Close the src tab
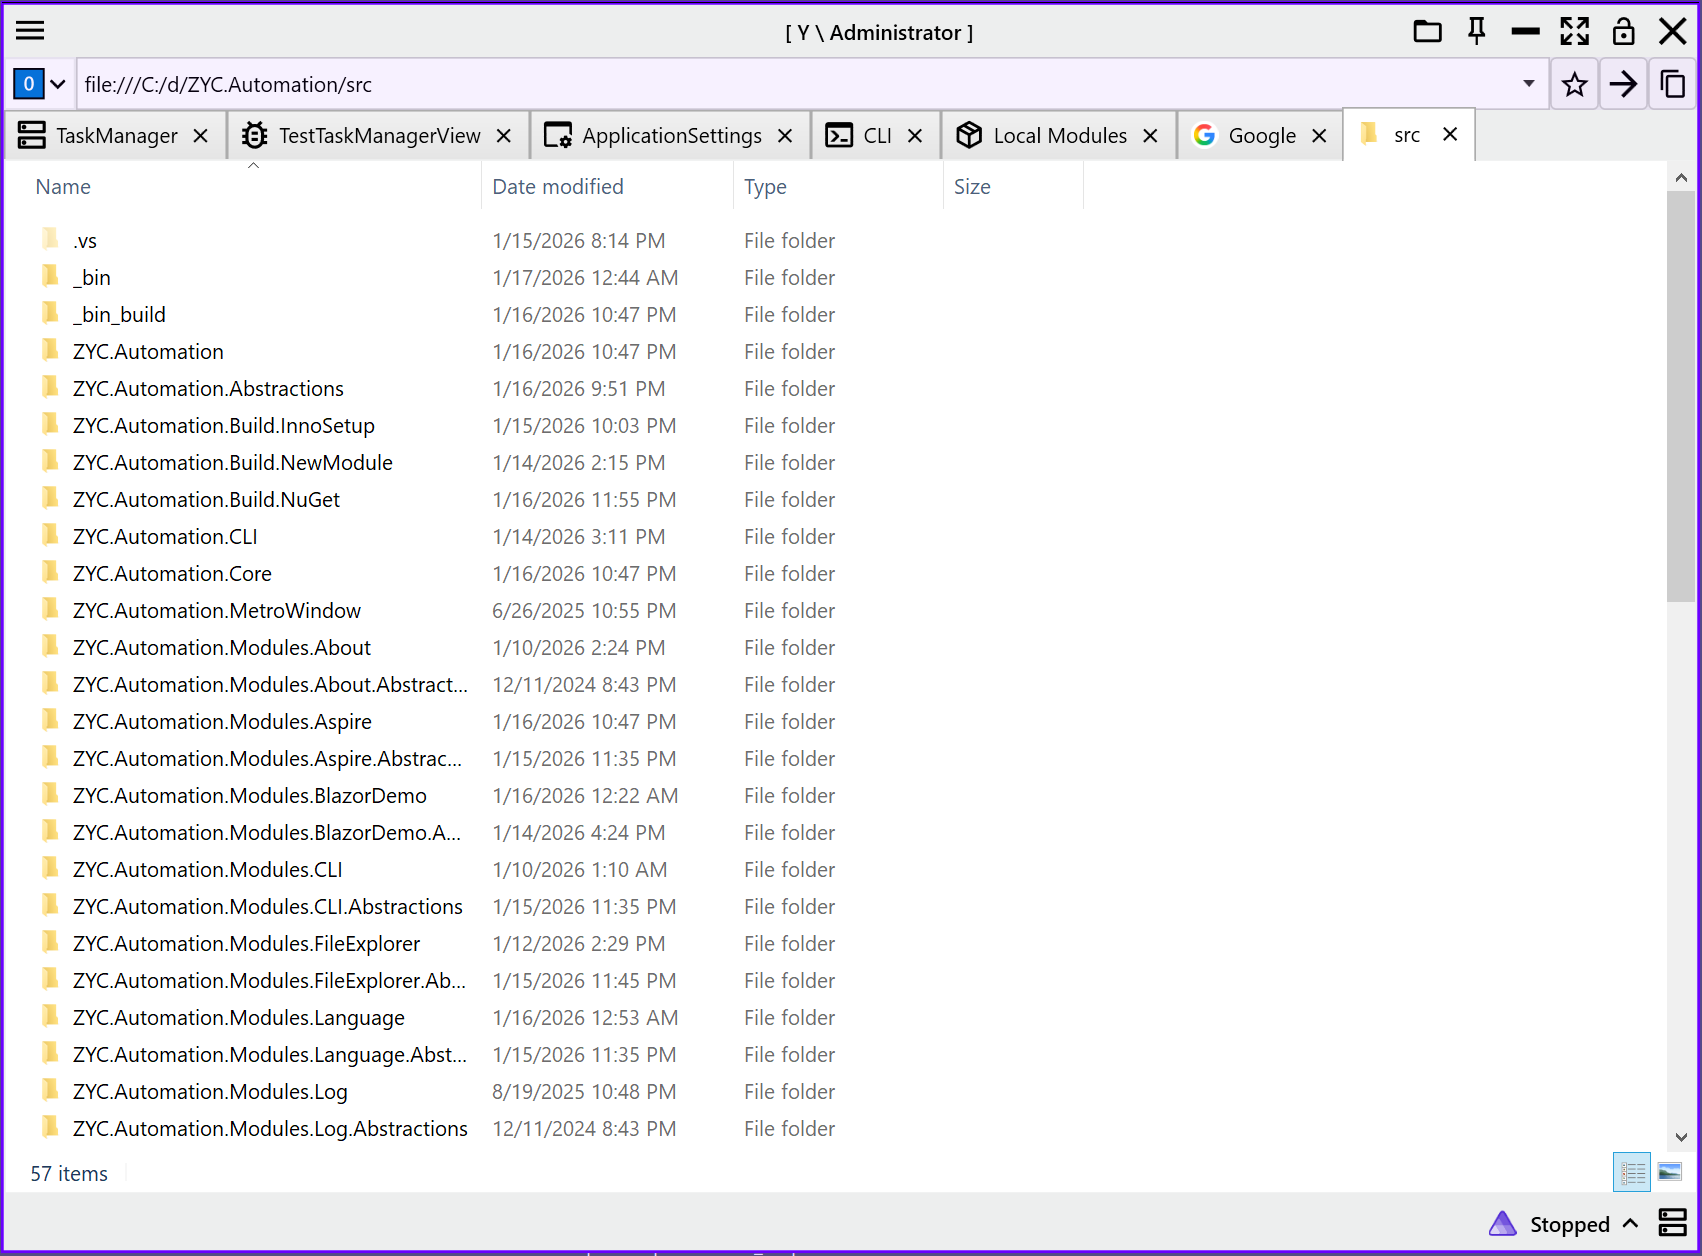Viewport: 1702px width, 1256px height. pos(1449,134)
